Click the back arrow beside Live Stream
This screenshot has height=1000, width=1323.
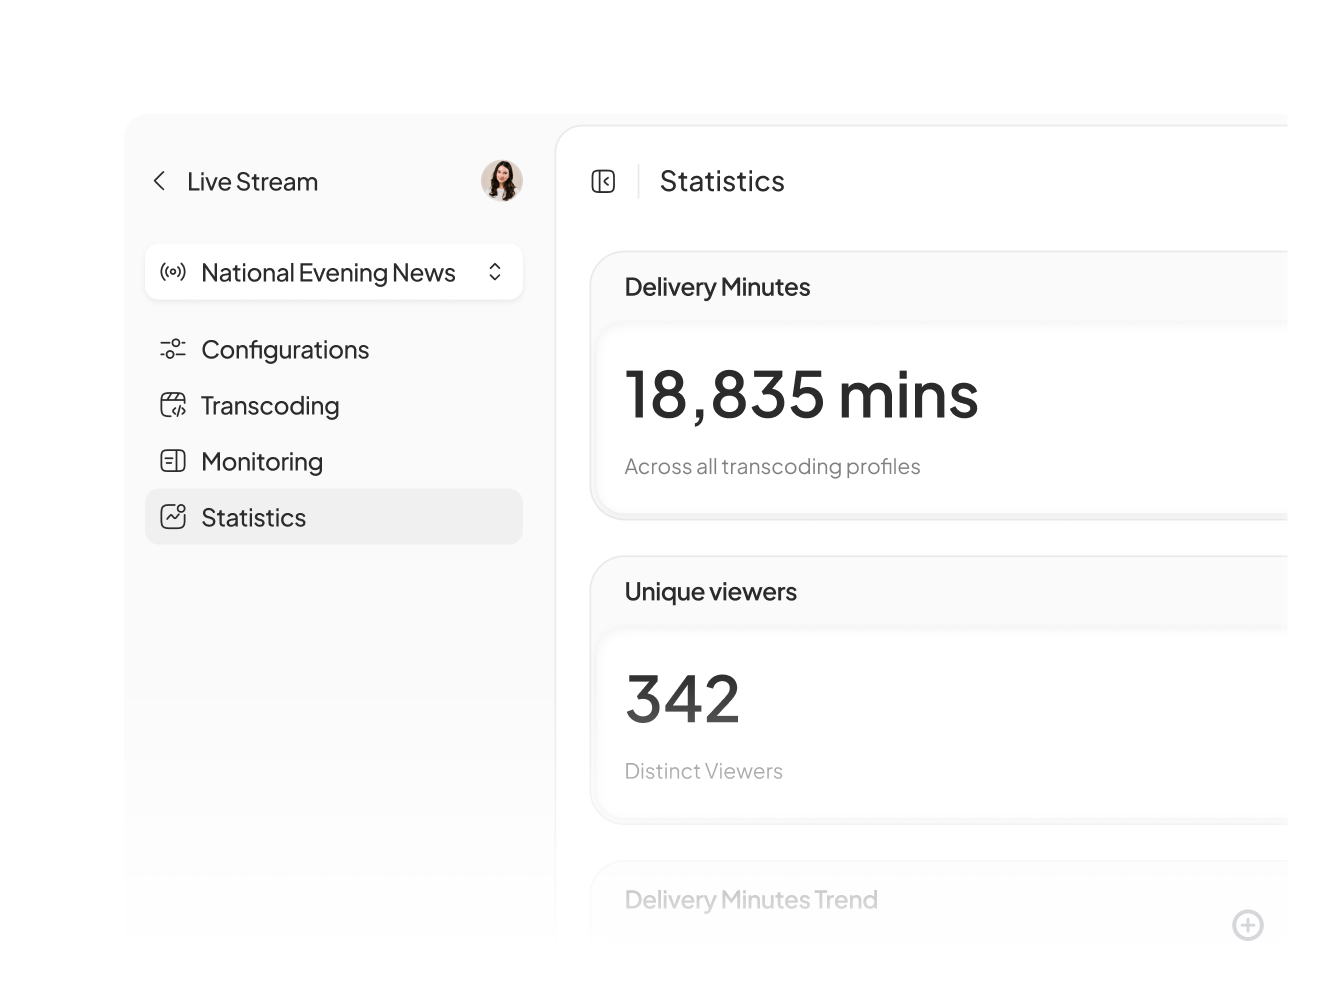coord(159,181)
